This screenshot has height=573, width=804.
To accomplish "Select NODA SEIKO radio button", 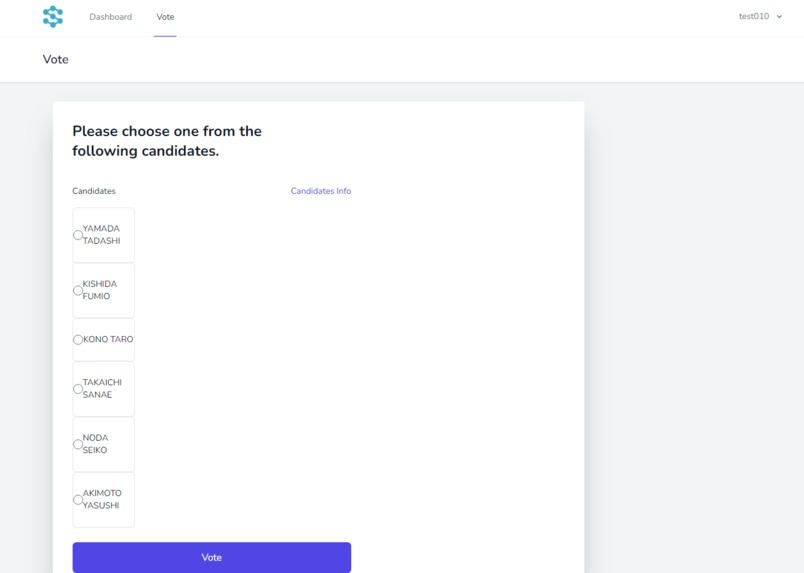I will point(78,444).
